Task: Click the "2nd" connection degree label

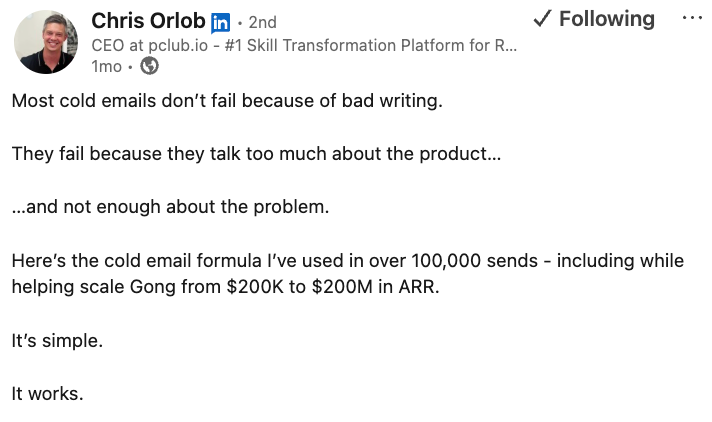Action: [x=262, y=22]
